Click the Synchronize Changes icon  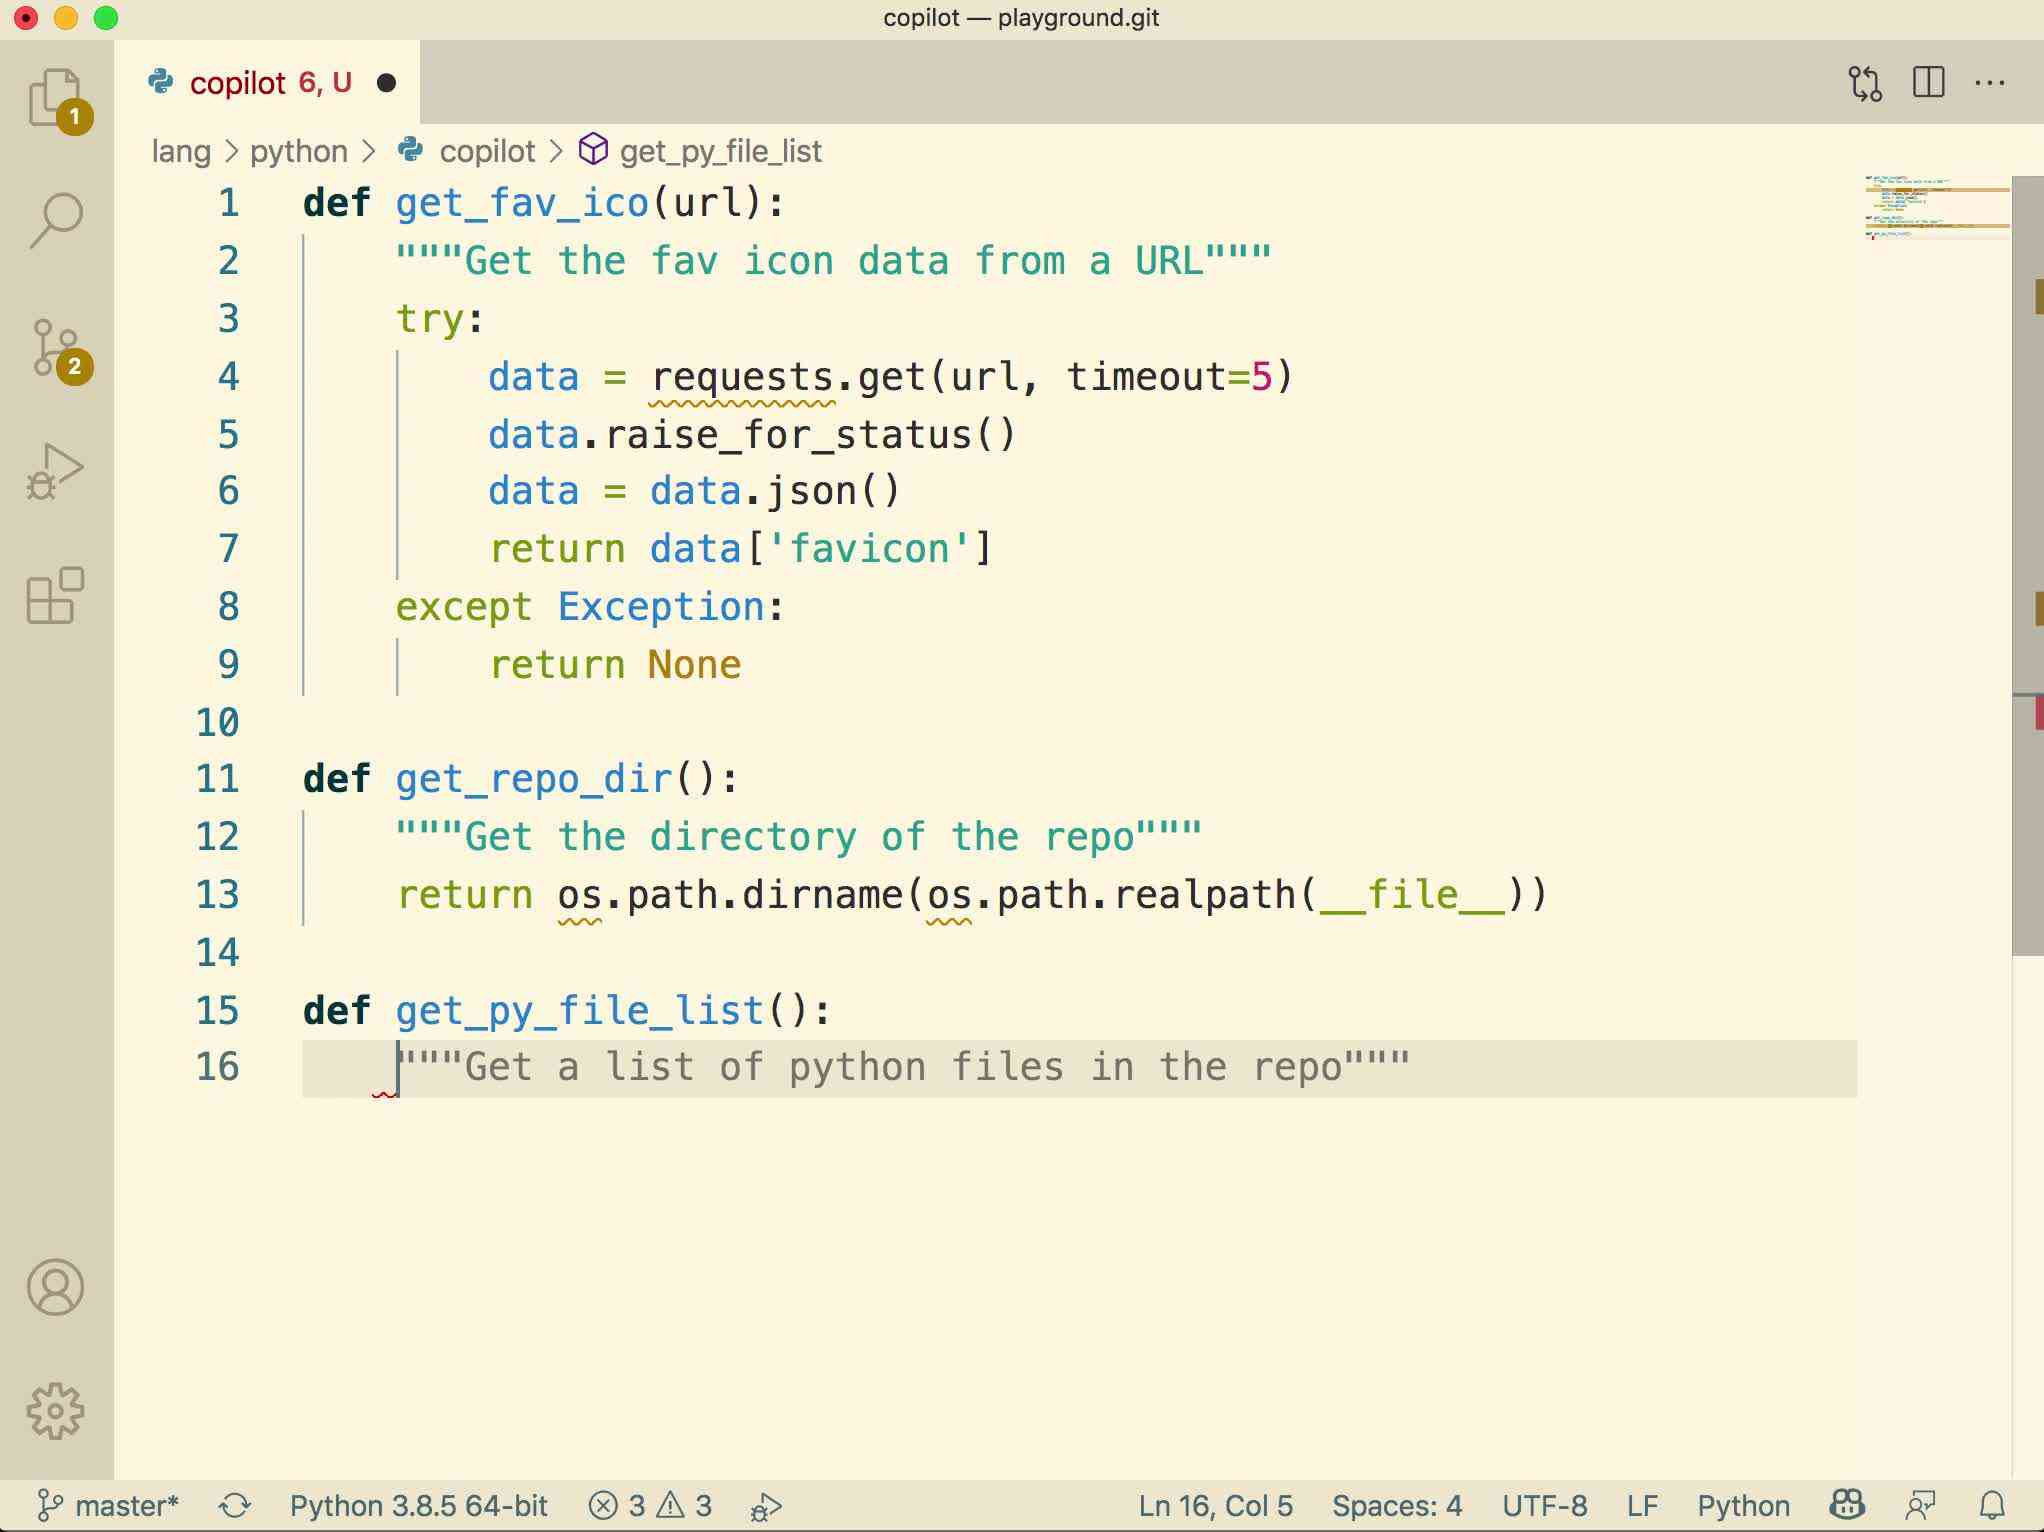click(235, 1506)
